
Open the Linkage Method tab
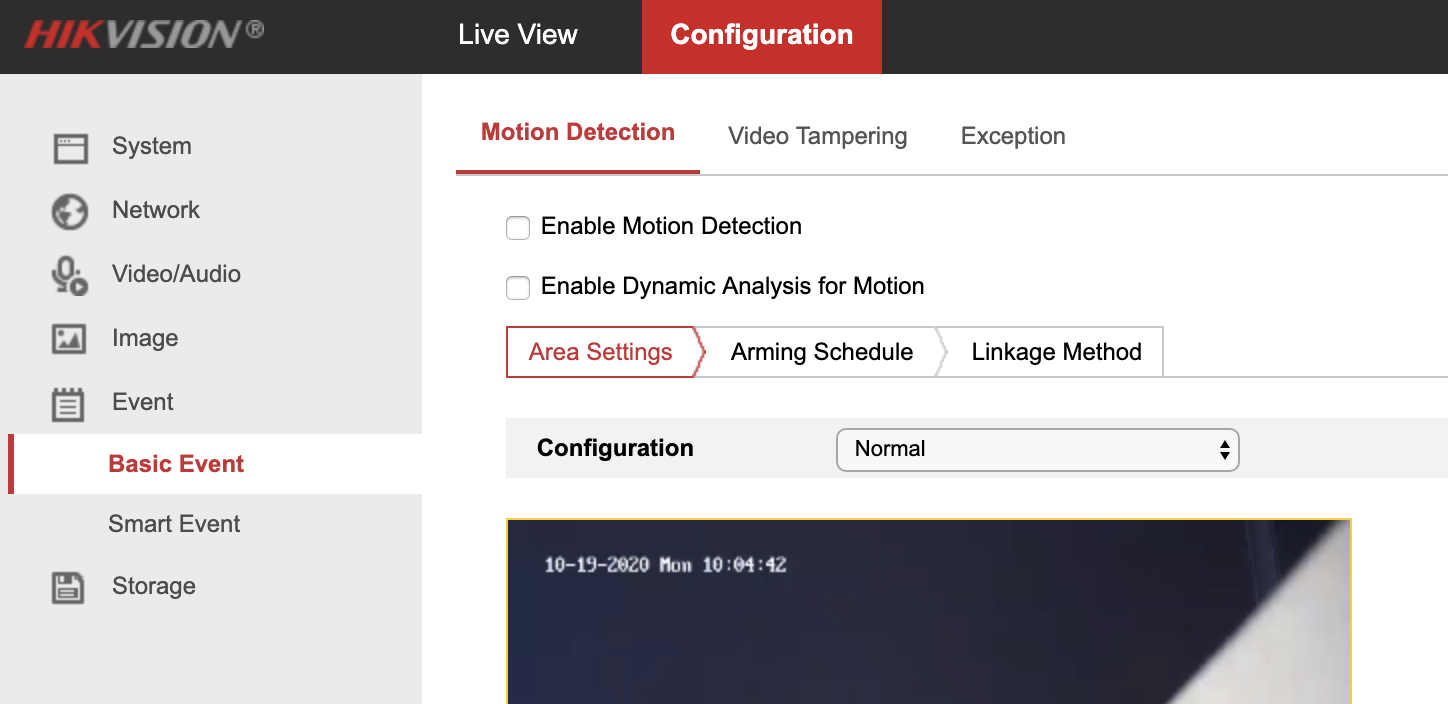[1056, 351]
